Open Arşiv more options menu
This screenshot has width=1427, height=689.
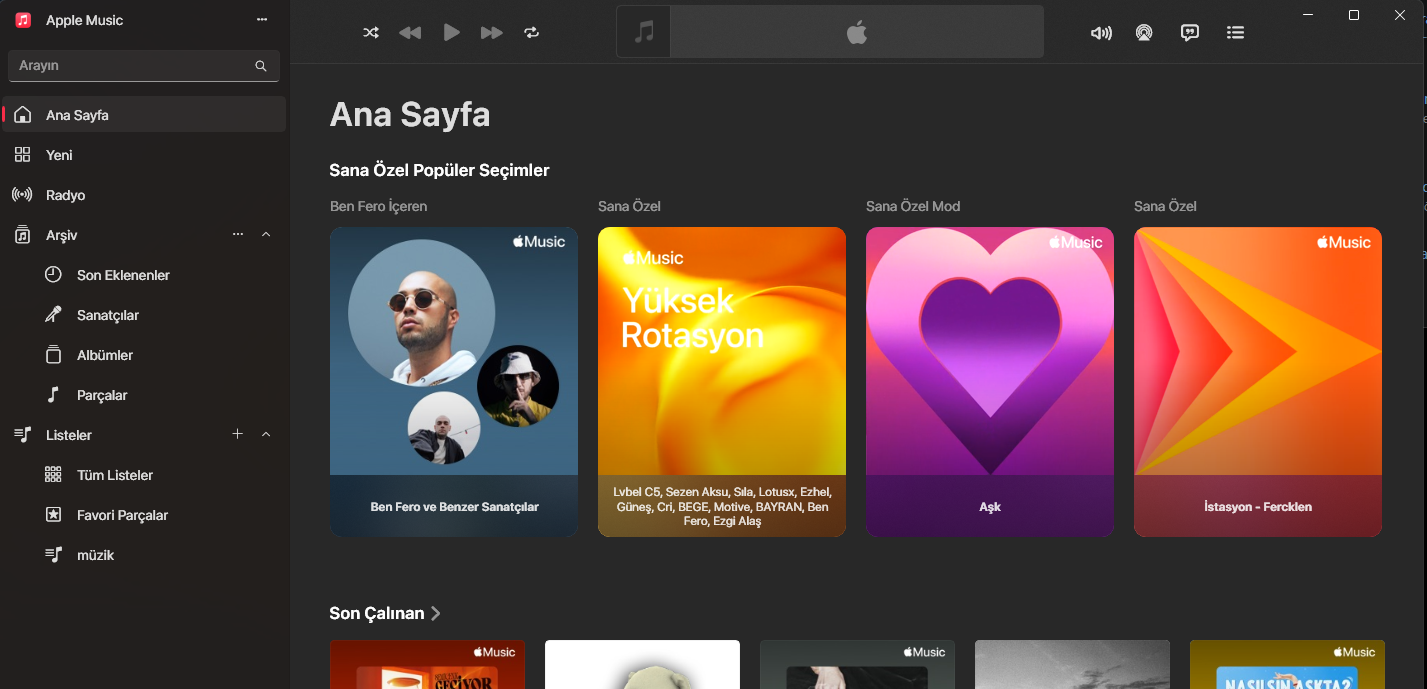(238, 234)
